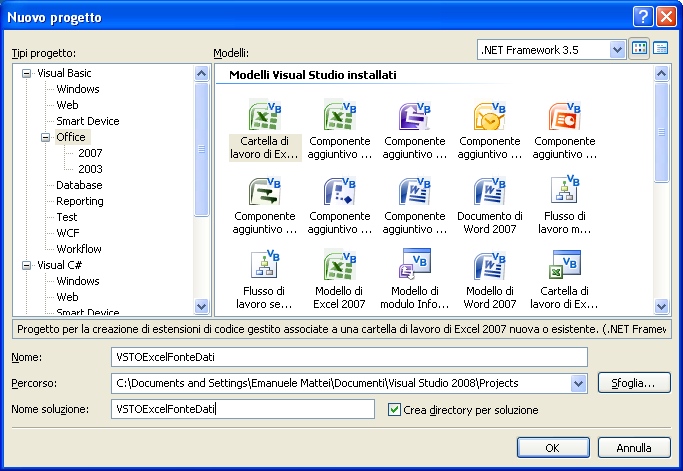Select the Test project type
The height and width of the screenshot is (471, 683).
click(67, 217)
